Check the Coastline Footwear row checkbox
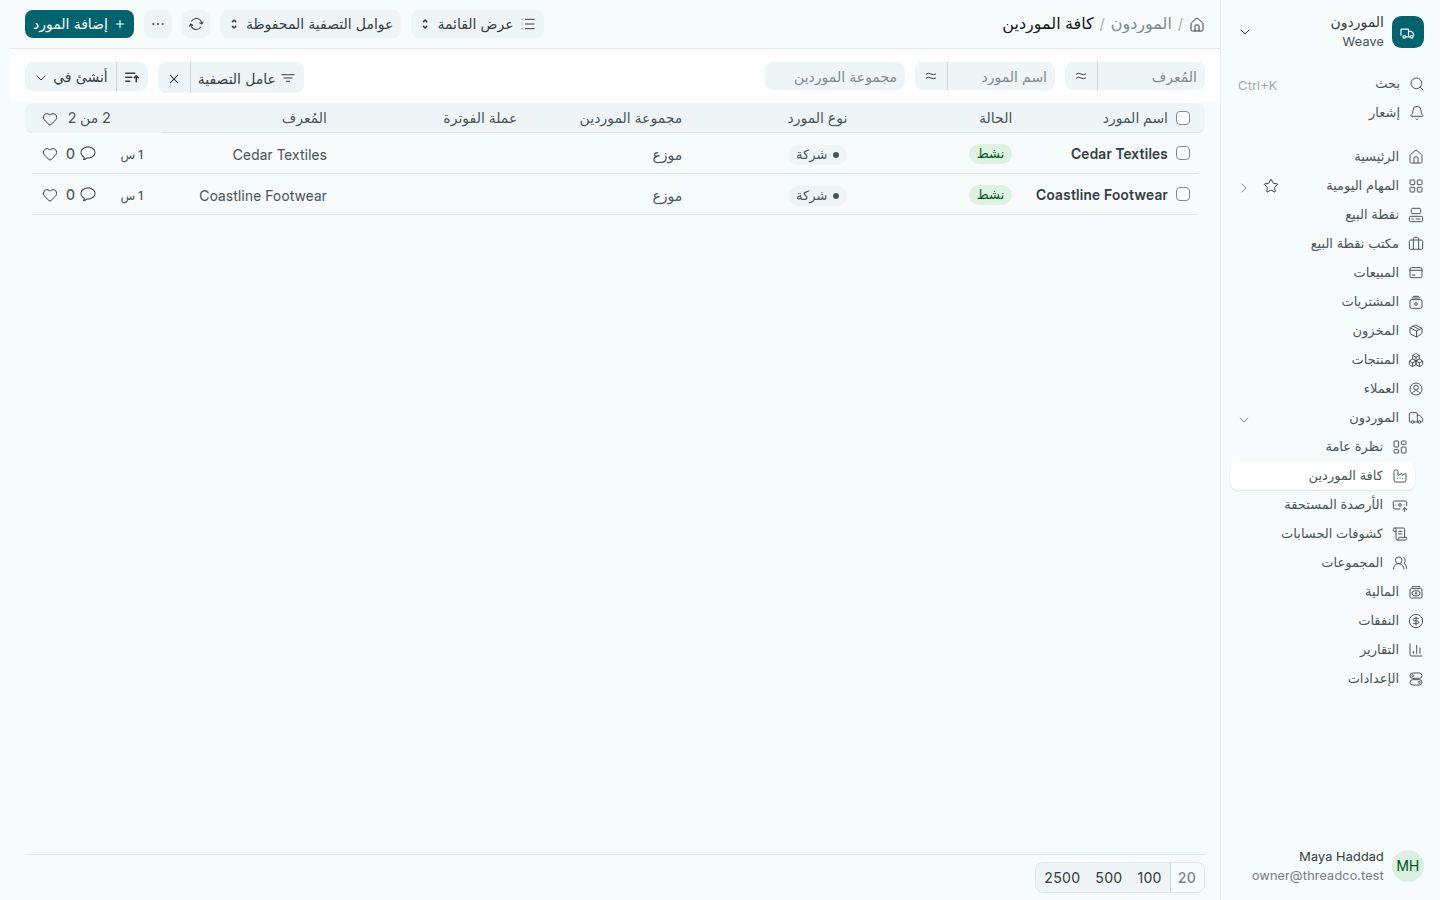 click(x=1183, y=194)
